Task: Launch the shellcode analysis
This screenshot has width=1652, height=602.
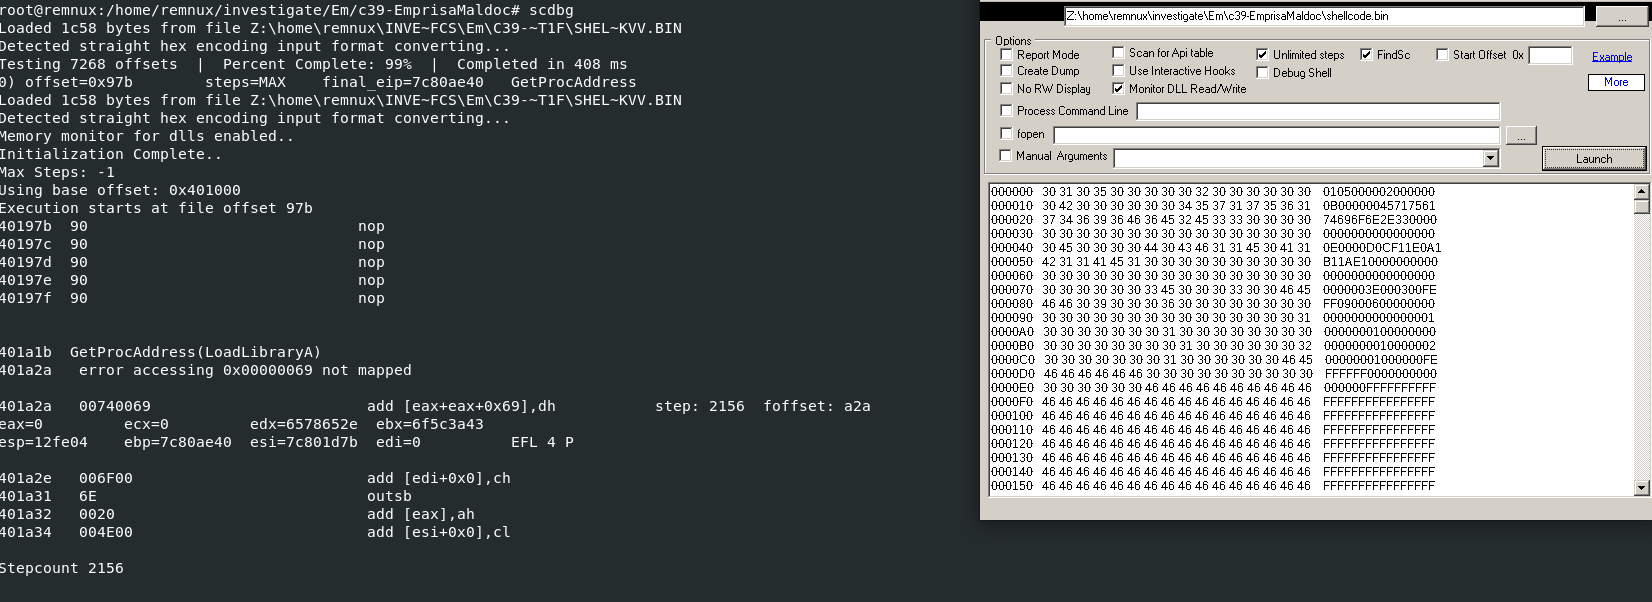Action: pyautogui.click(x=1594, y=158)
